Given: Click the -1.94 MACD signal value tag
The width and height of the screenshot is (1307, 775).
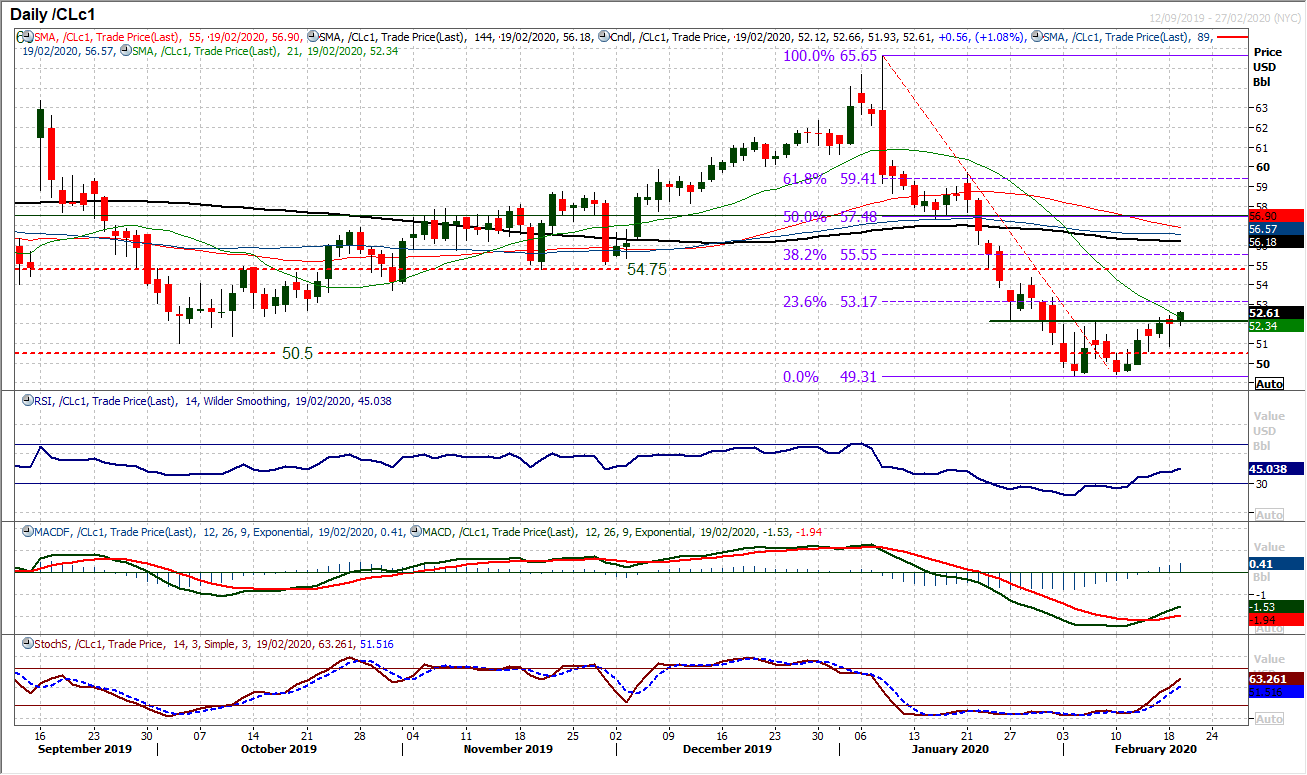Looking at the screenshot, I should (x=1276, y=620).
